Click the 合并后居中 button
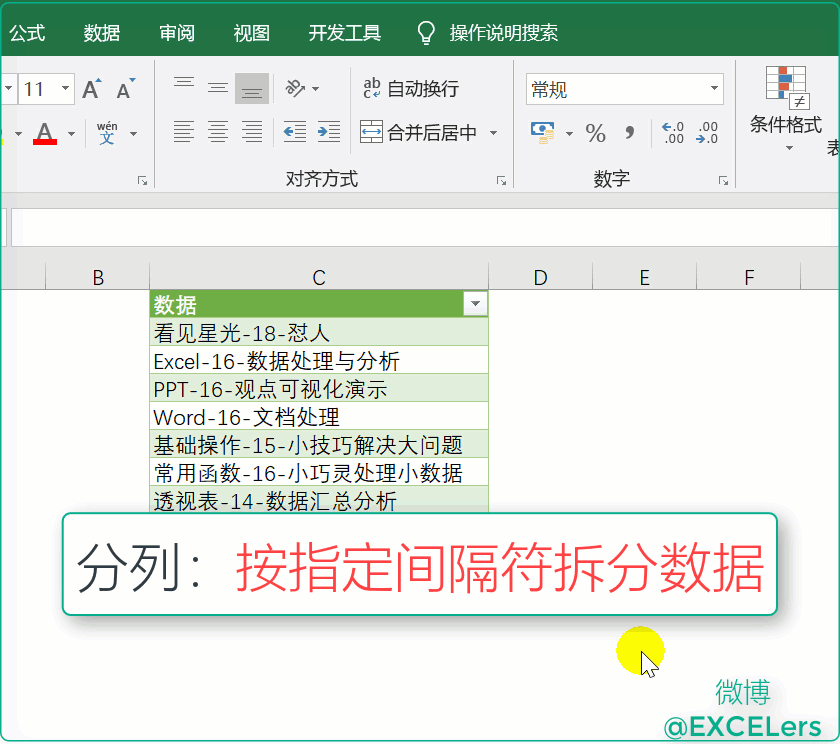This screenshot has width=840, height=744. [420, 132]
